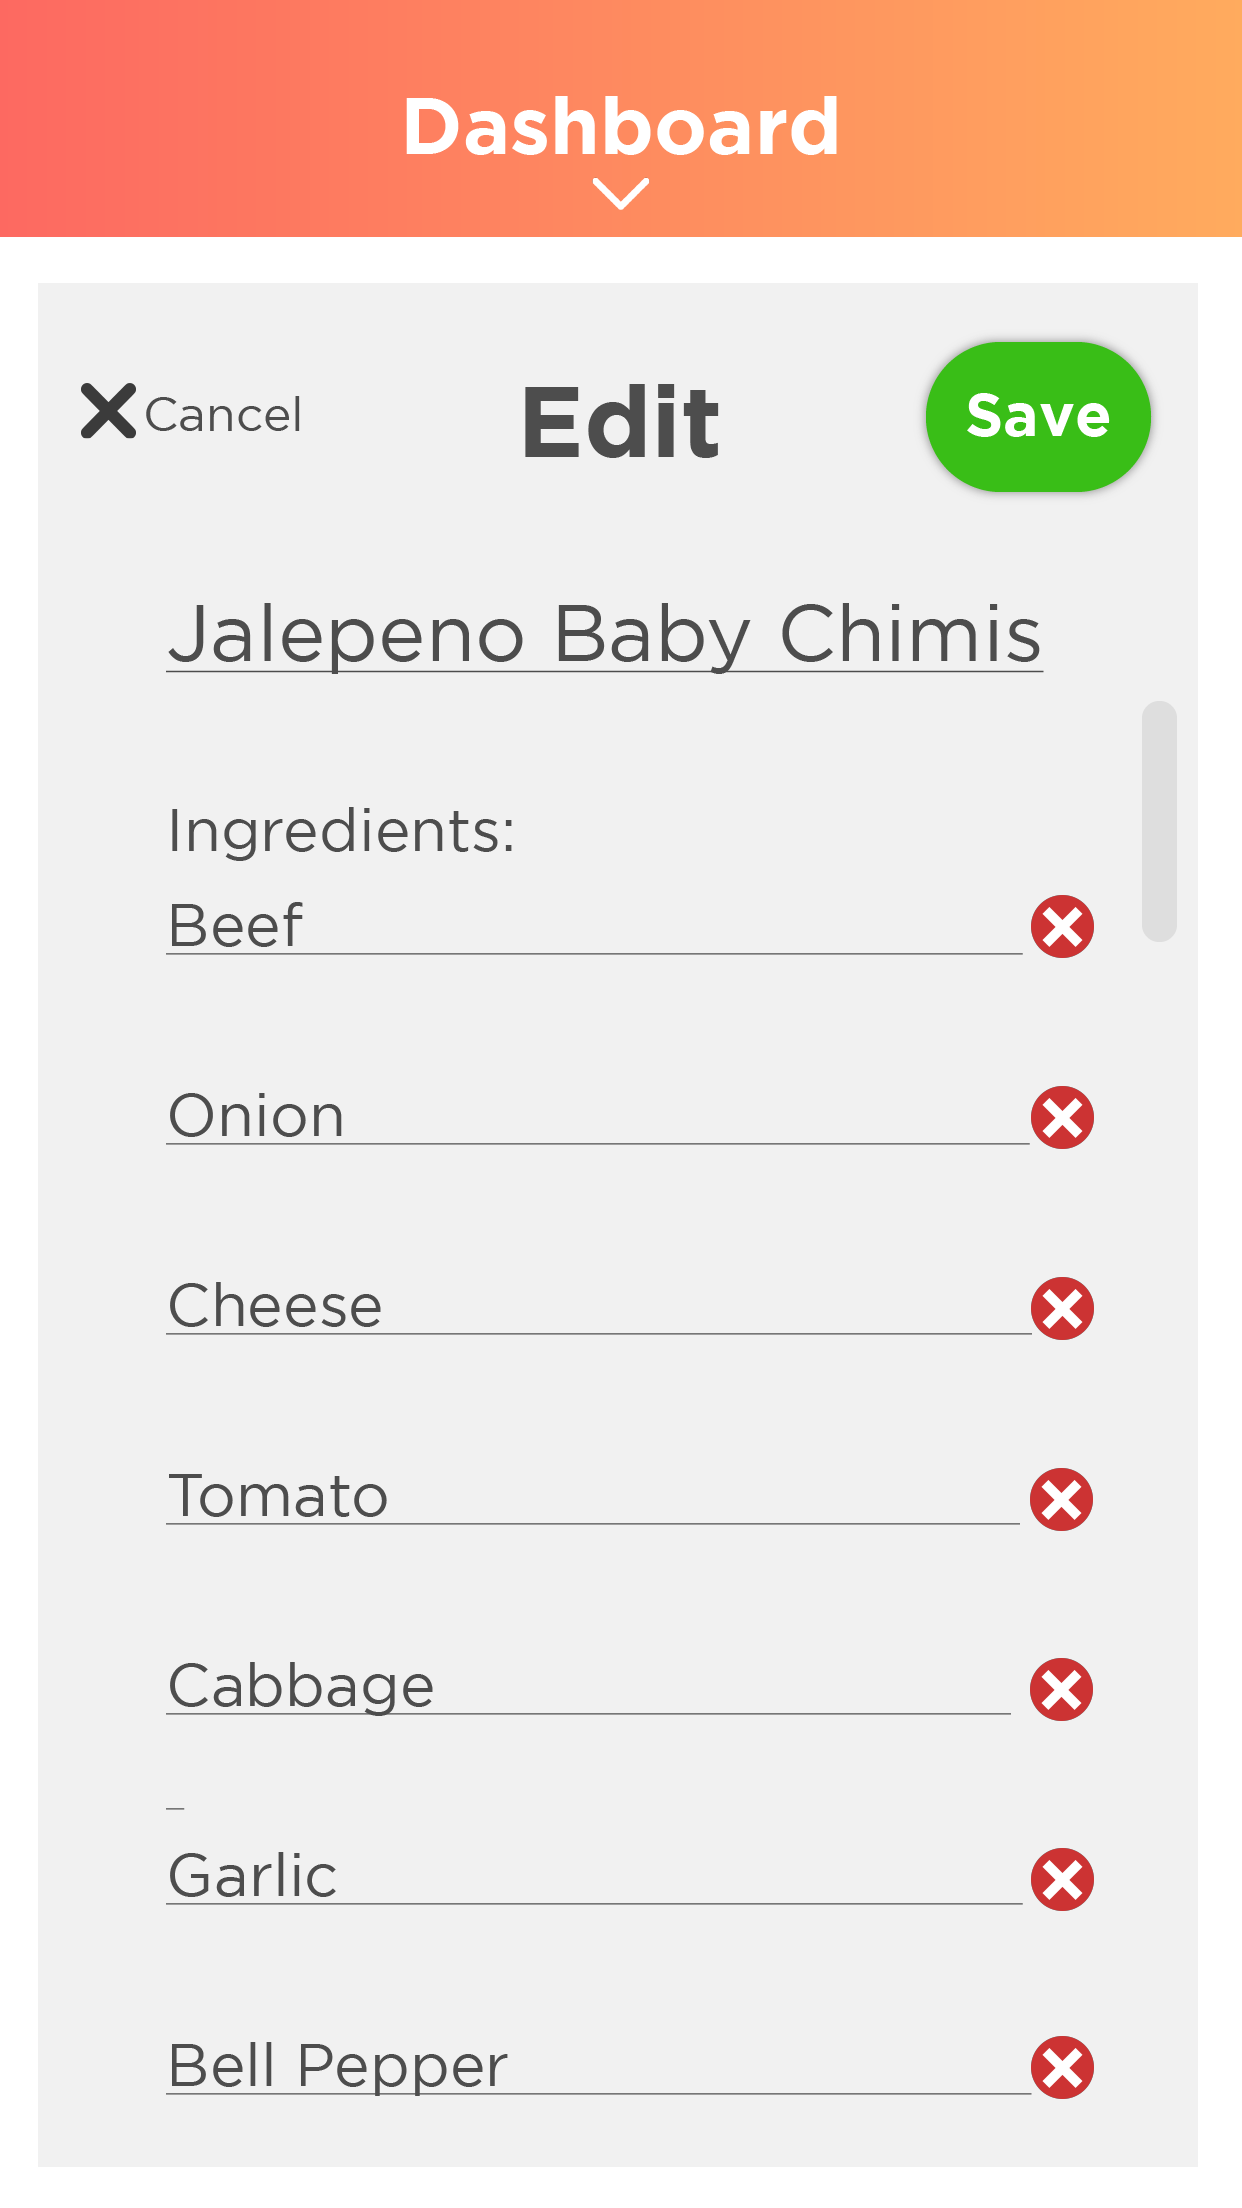Click the ingredients list scrollbar
This screenshot has width=1242, height=2208.
click(1159, 821)
